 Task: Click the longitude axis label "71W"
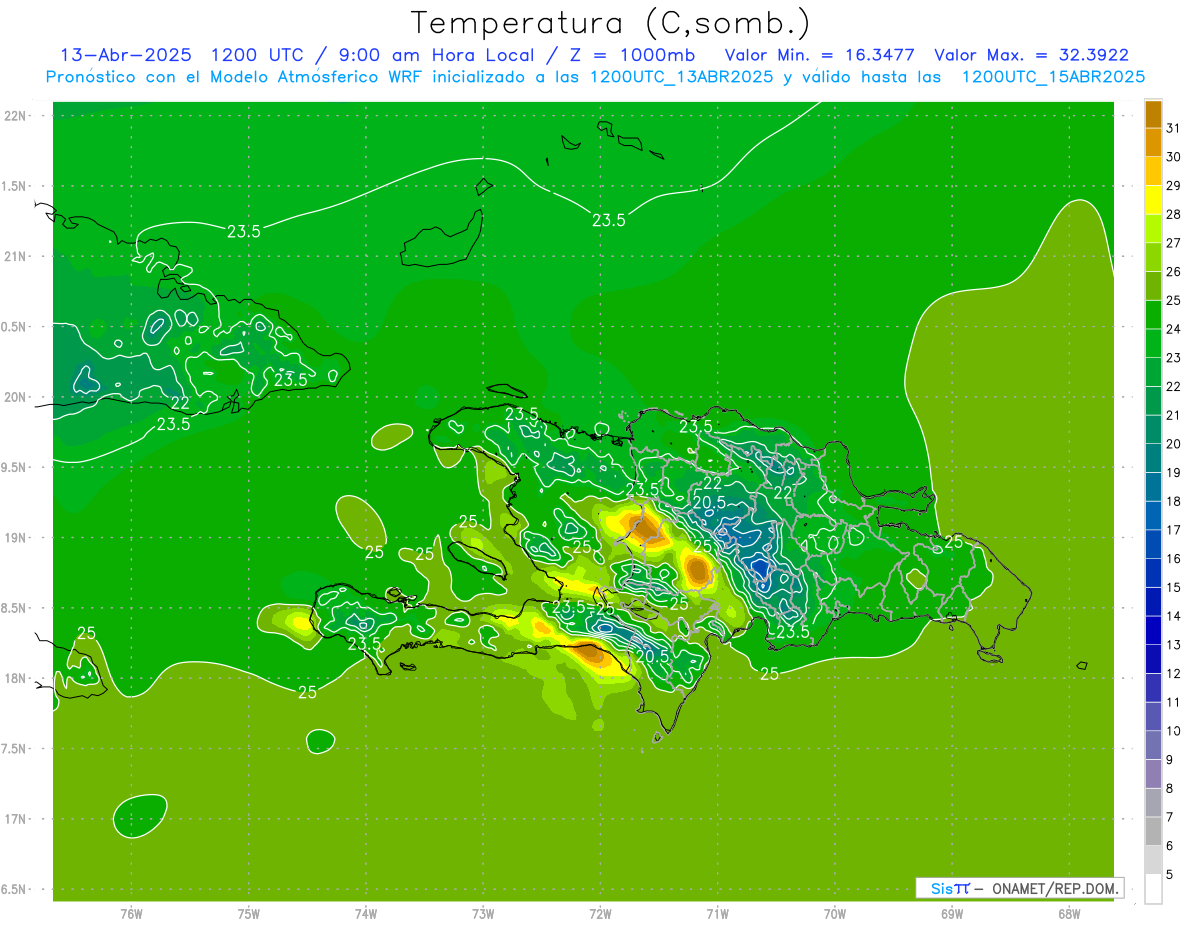(x=717, y=913)
